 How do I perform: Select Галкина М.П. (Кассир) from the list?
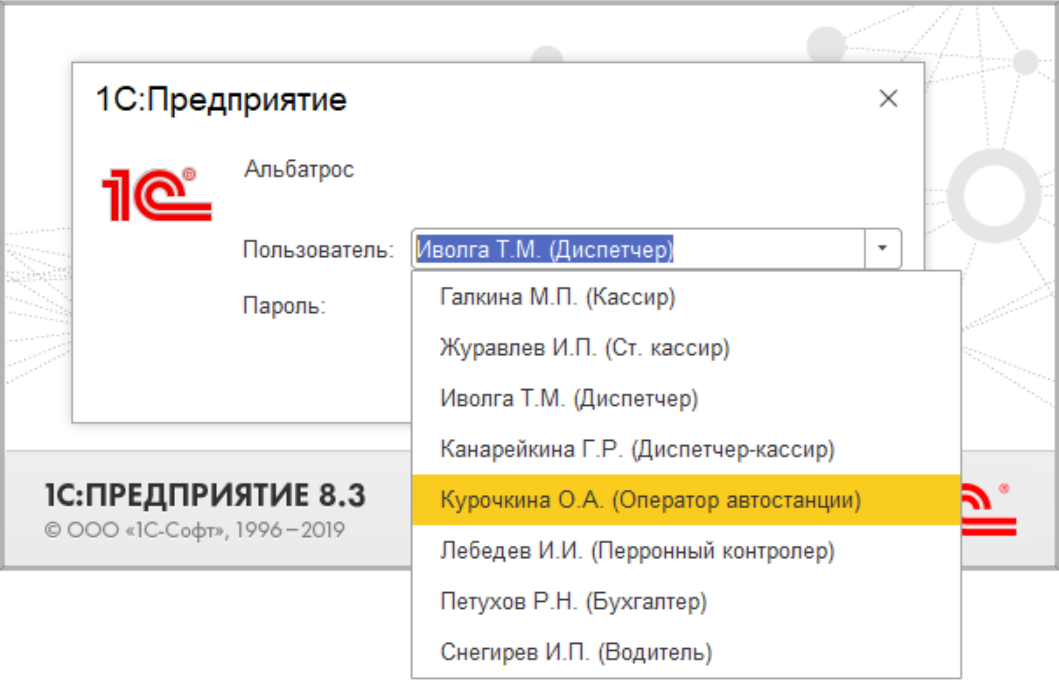click(686, 297)
